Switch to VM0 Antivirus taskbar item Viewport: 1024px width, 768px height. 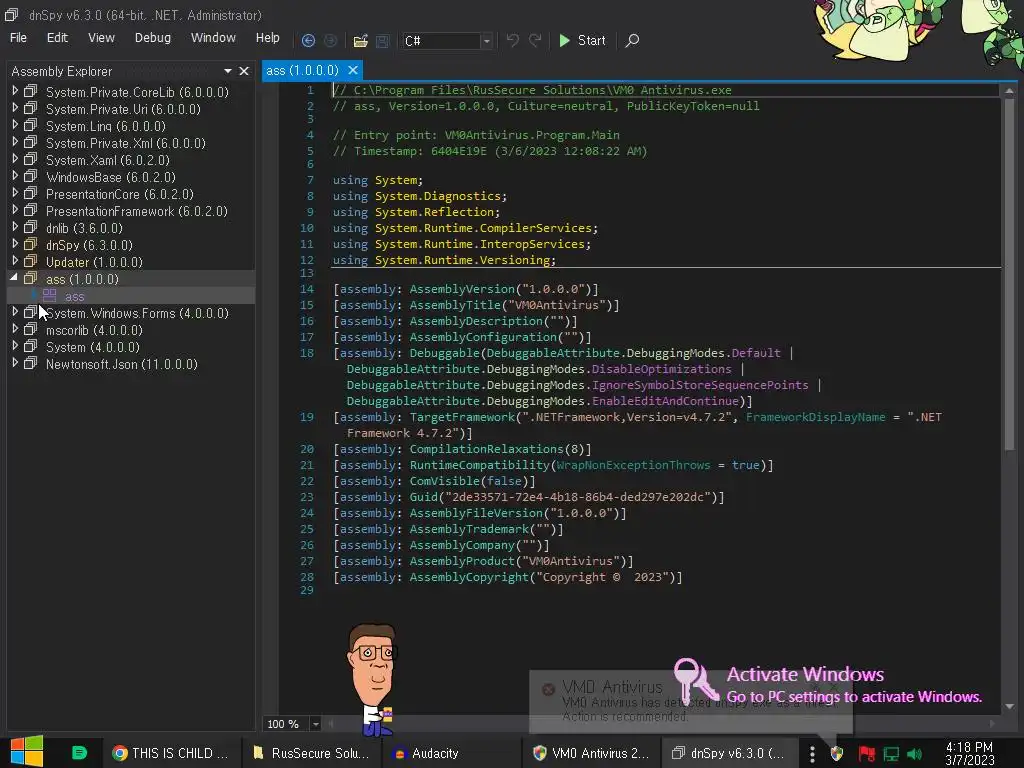591,753
